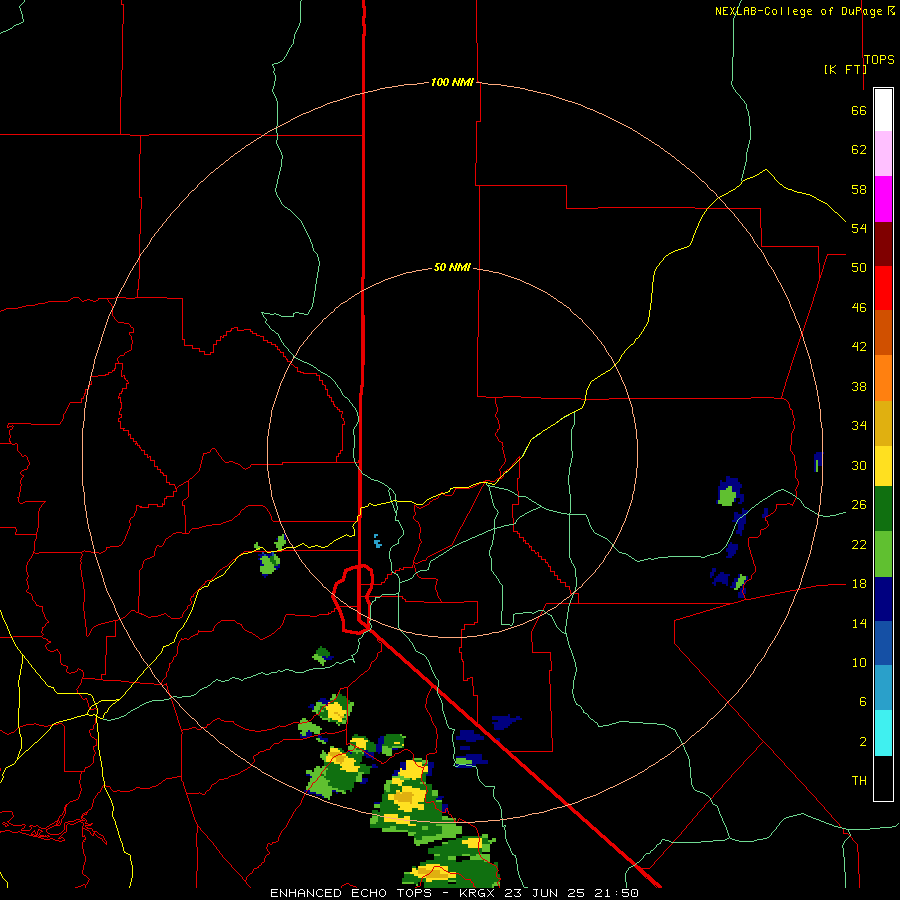Click the "22" scale label
The width and height of the screenshot is (900, 900).
pyautogui.click(x=859, y=544)
